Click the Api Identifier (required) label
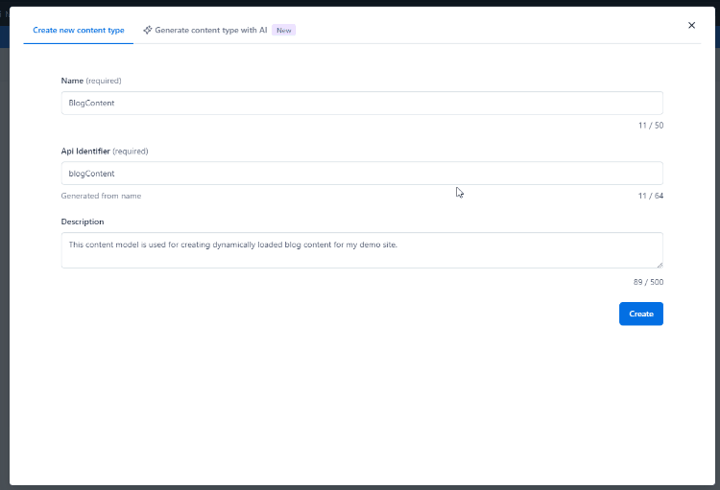Screen dimensions: 720x490 [105, 151]
